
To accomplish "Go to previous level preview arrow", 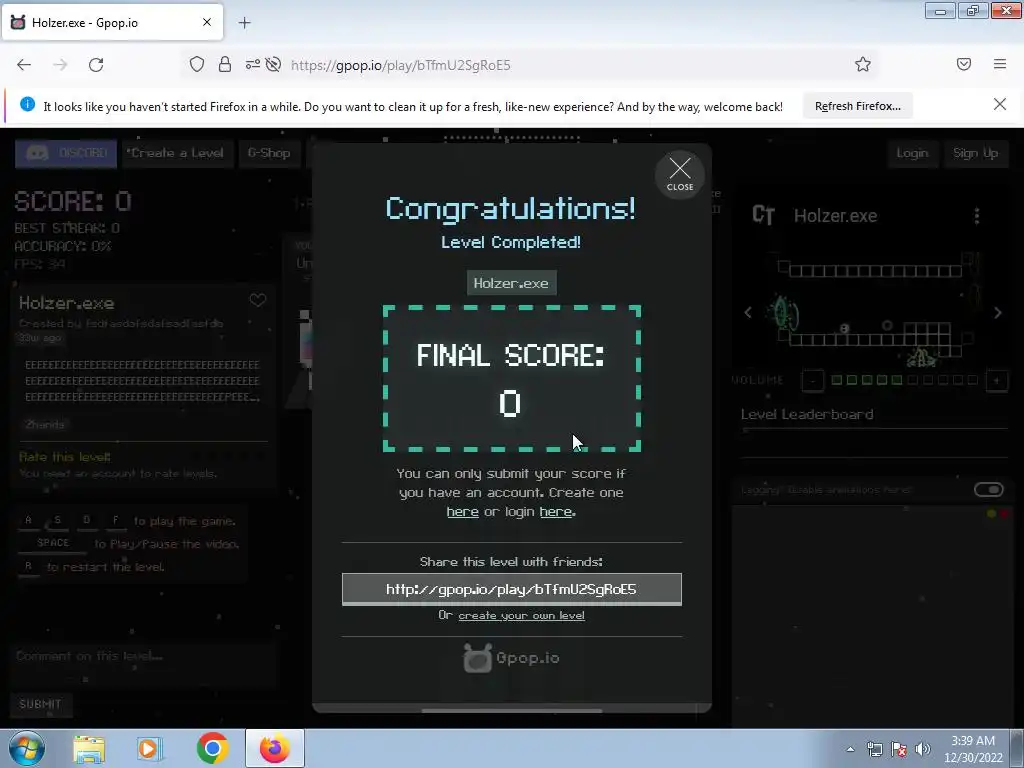I will pyautogui.click(x=748, y=312).
